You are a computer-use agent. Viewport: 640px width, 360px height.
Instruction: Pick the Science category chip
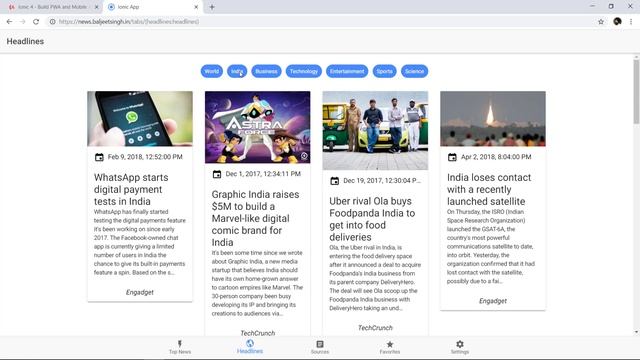tap(414, 71)
